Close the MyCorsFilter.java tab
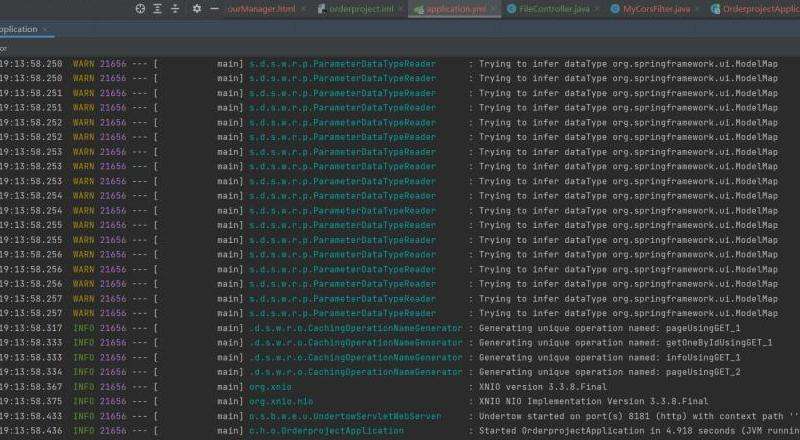The image size is (800, 440). (x=697, y=9)
